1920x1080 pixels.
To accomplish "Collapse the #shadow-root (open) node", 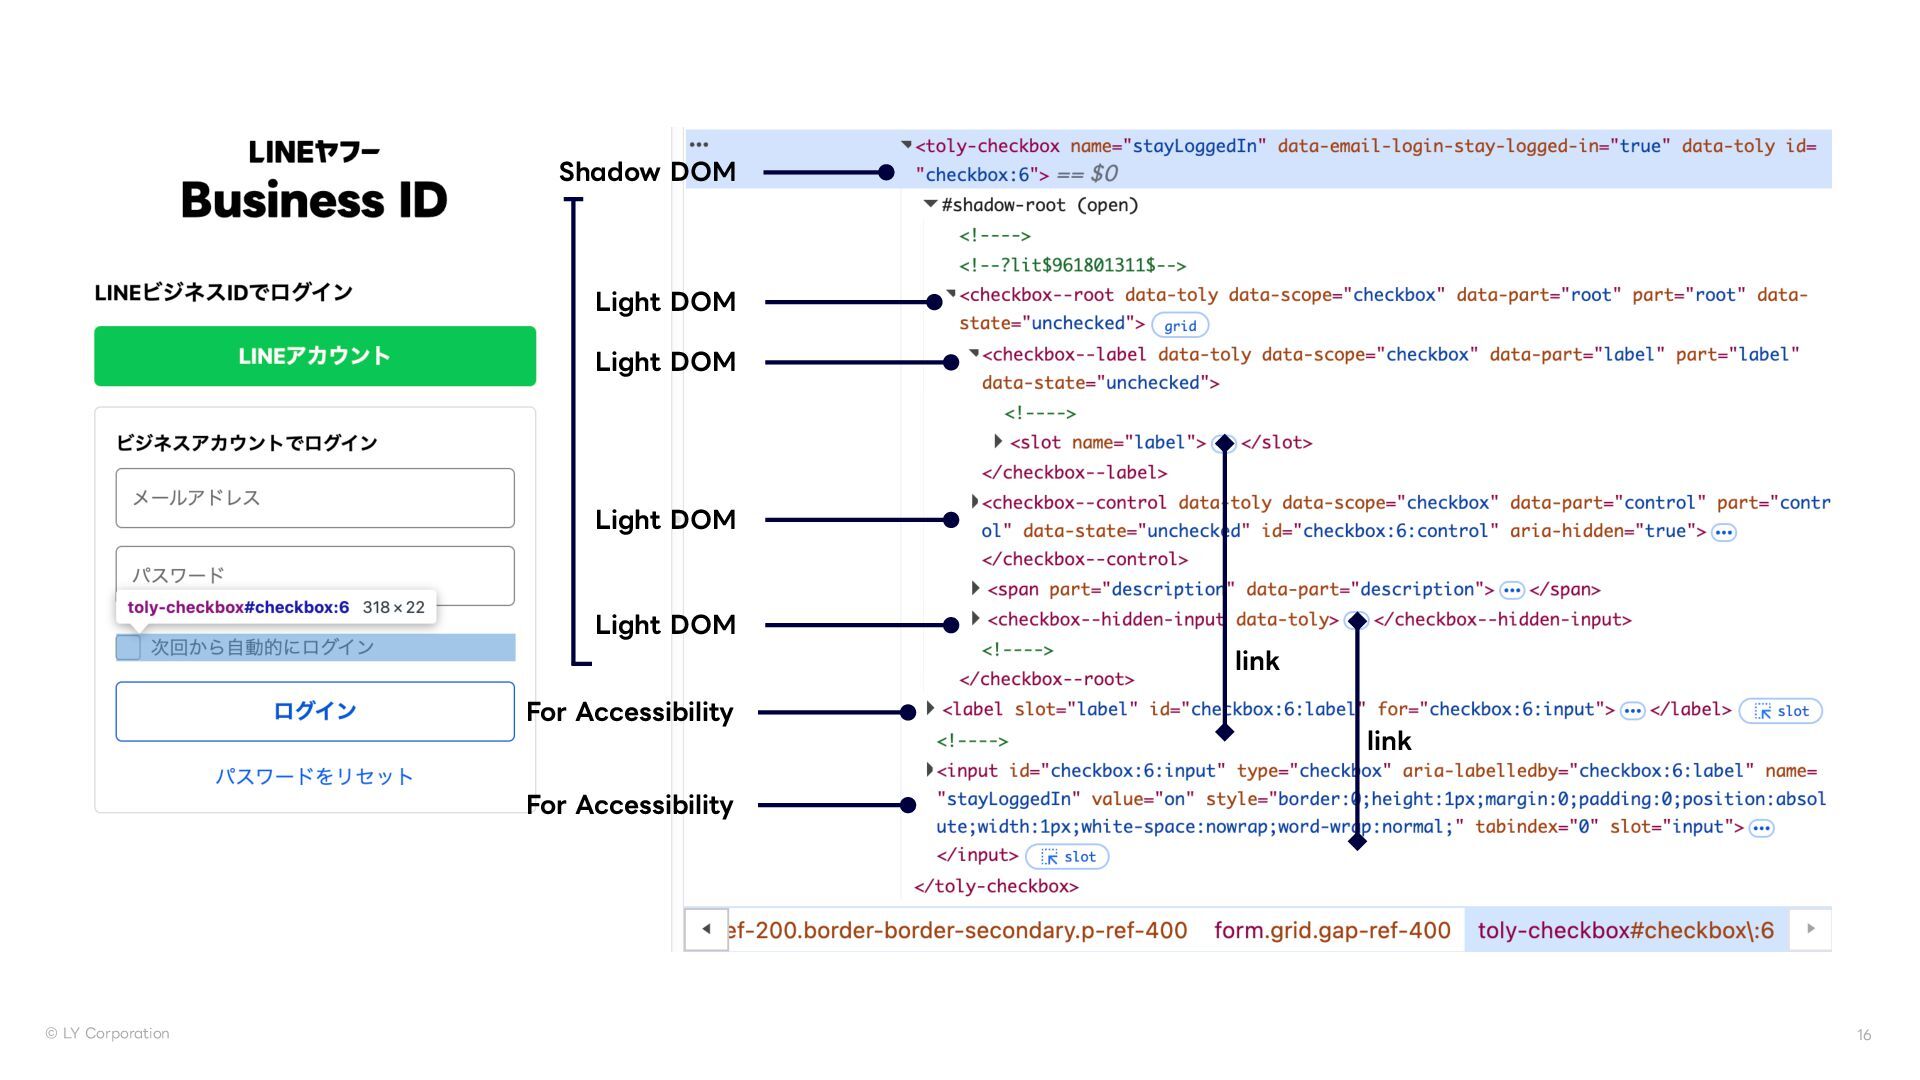I will [x=930, y=204].
